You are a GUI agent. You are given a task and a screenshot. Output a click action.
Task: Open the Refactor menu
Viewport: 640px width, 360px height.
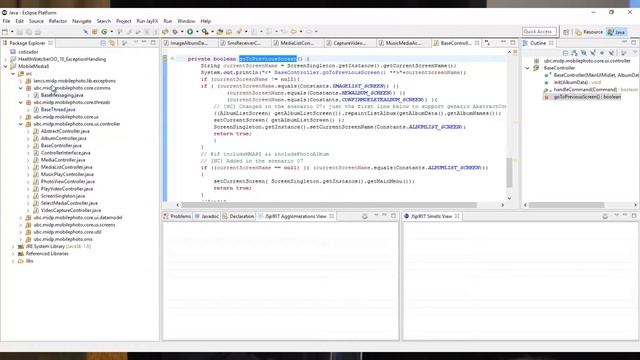[x=58, y=21]
